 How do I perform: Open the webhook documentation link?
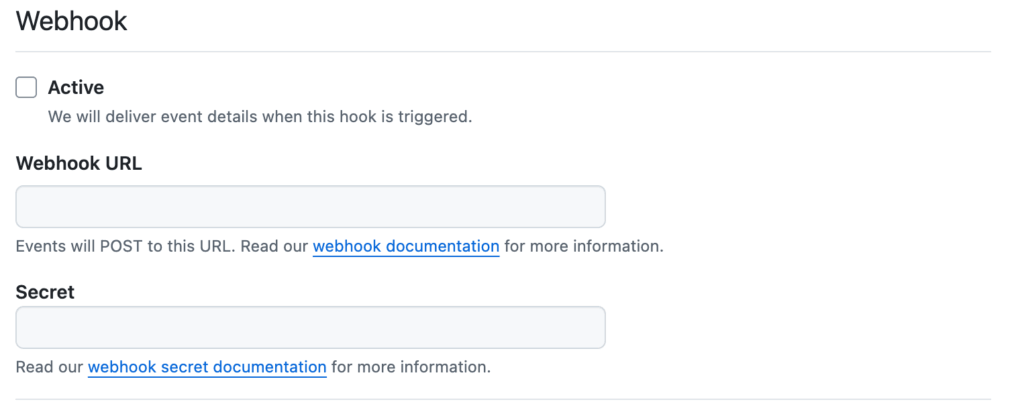[x=406, y=246]
